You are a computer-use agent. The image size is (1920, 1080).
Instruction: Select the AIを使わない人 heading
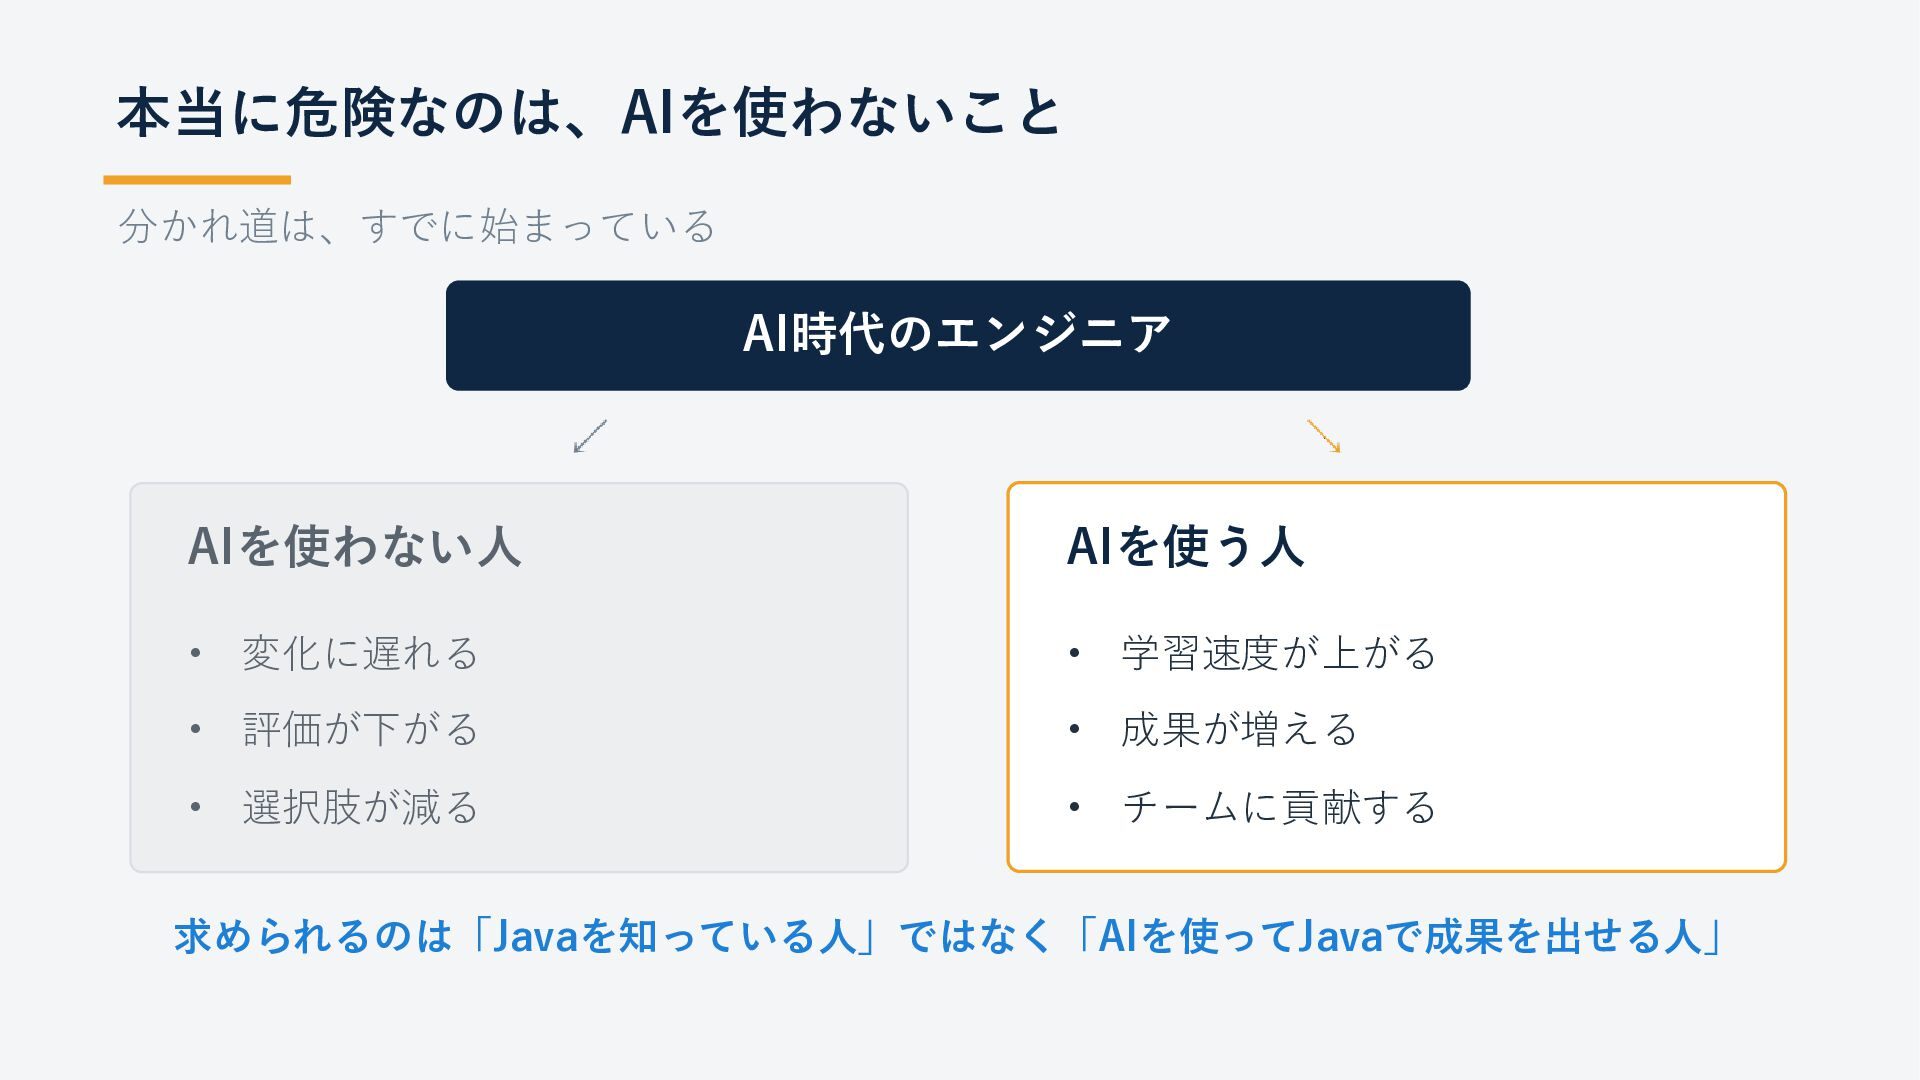[x=355, y=546]
